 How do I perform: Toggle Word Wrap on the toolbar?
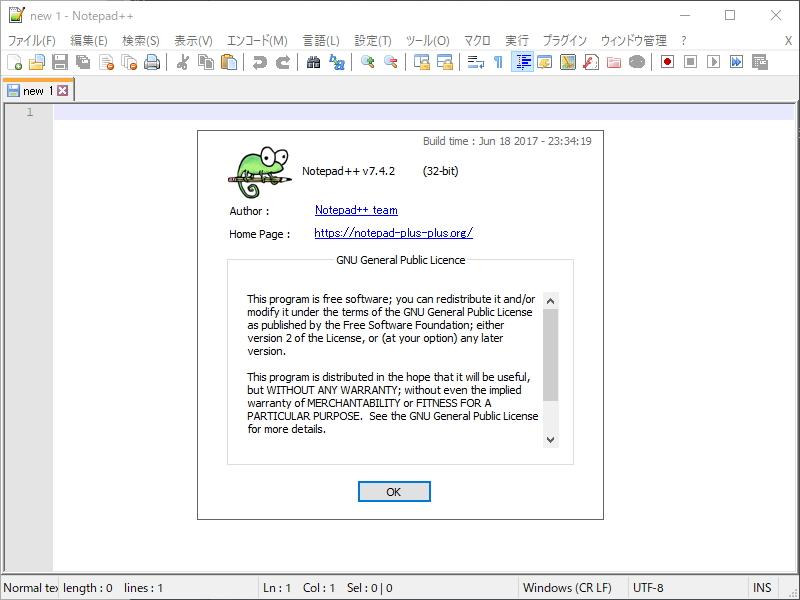coord(474,61)
